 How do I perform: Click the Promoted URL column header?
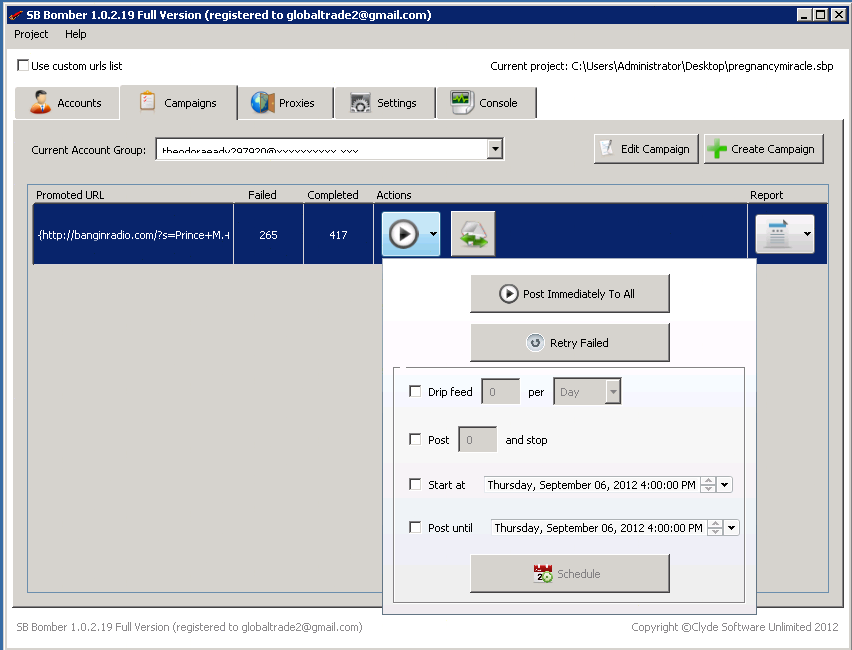(70, 195)
